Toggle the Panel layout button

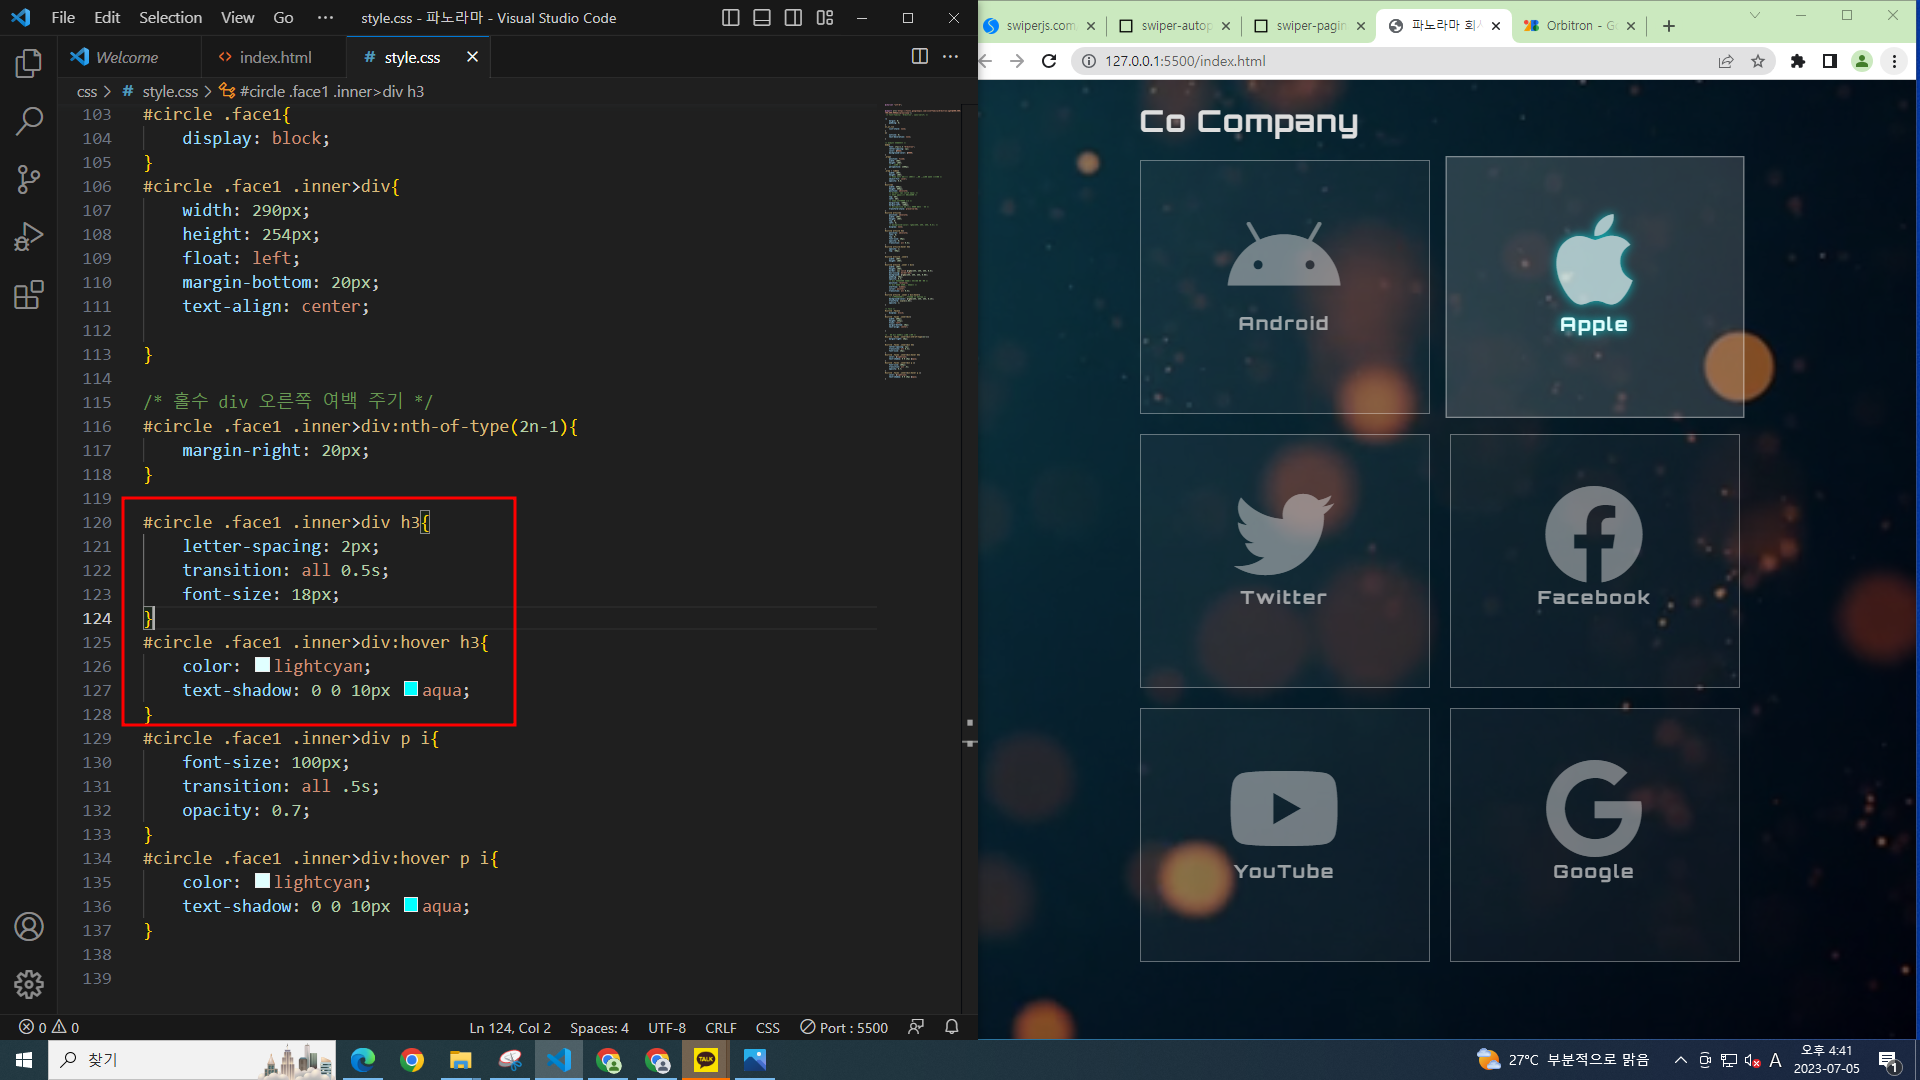point(761,18)
